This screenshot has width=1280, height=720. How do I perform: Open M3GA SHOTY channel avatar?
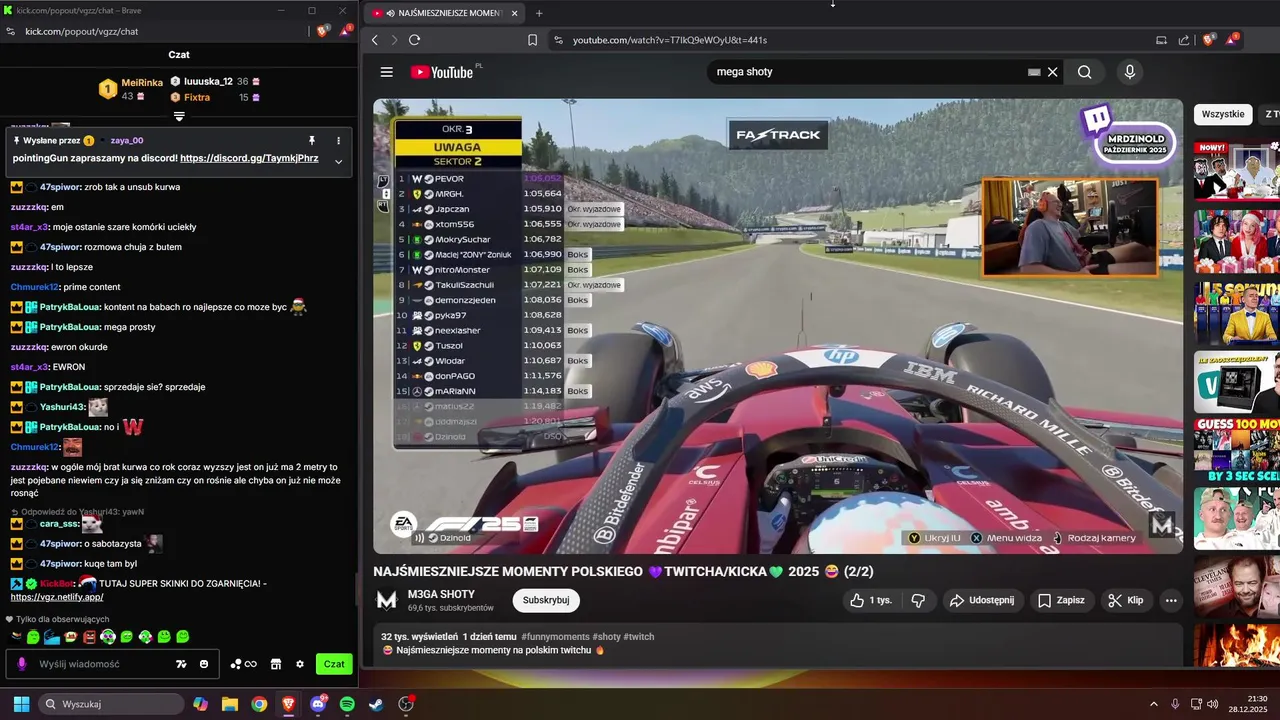(386, 600)
